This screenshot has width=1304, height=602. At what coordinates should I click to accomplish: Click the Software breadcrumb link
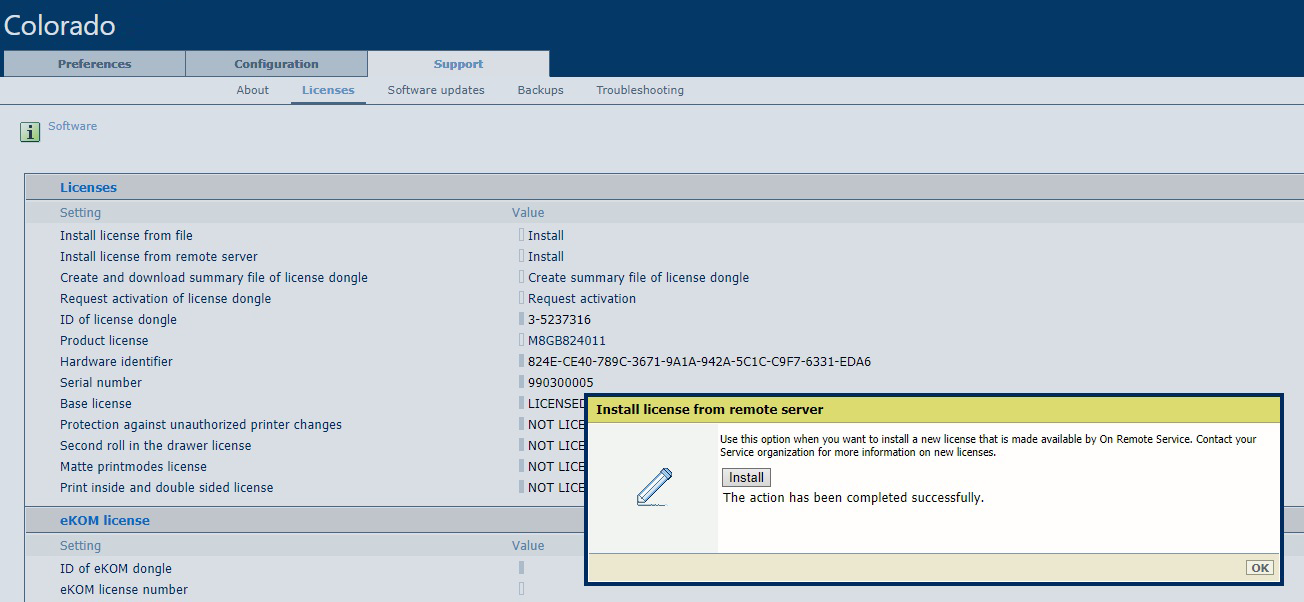click(x=73, y=126)
